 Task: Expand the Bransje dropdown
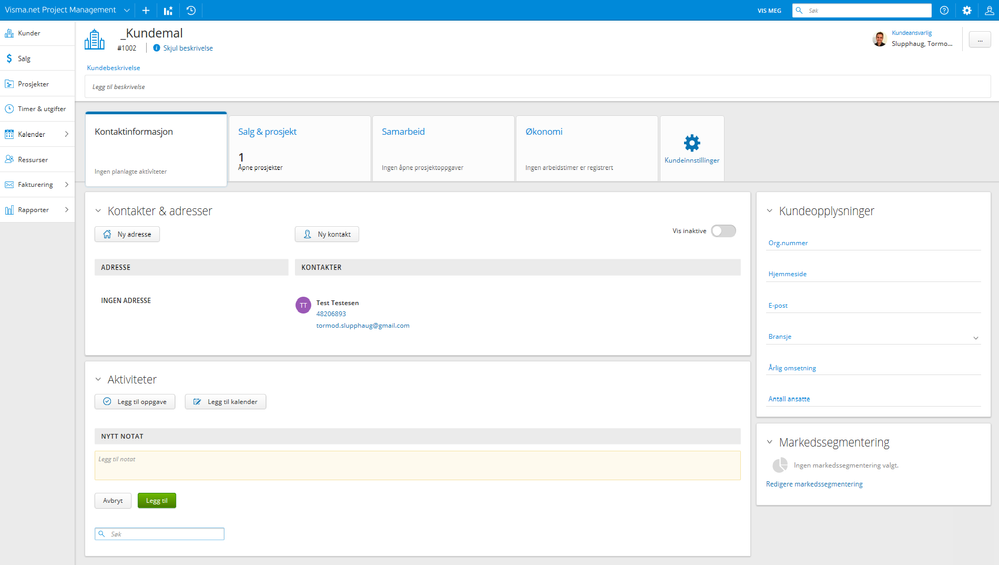[975, 338]
